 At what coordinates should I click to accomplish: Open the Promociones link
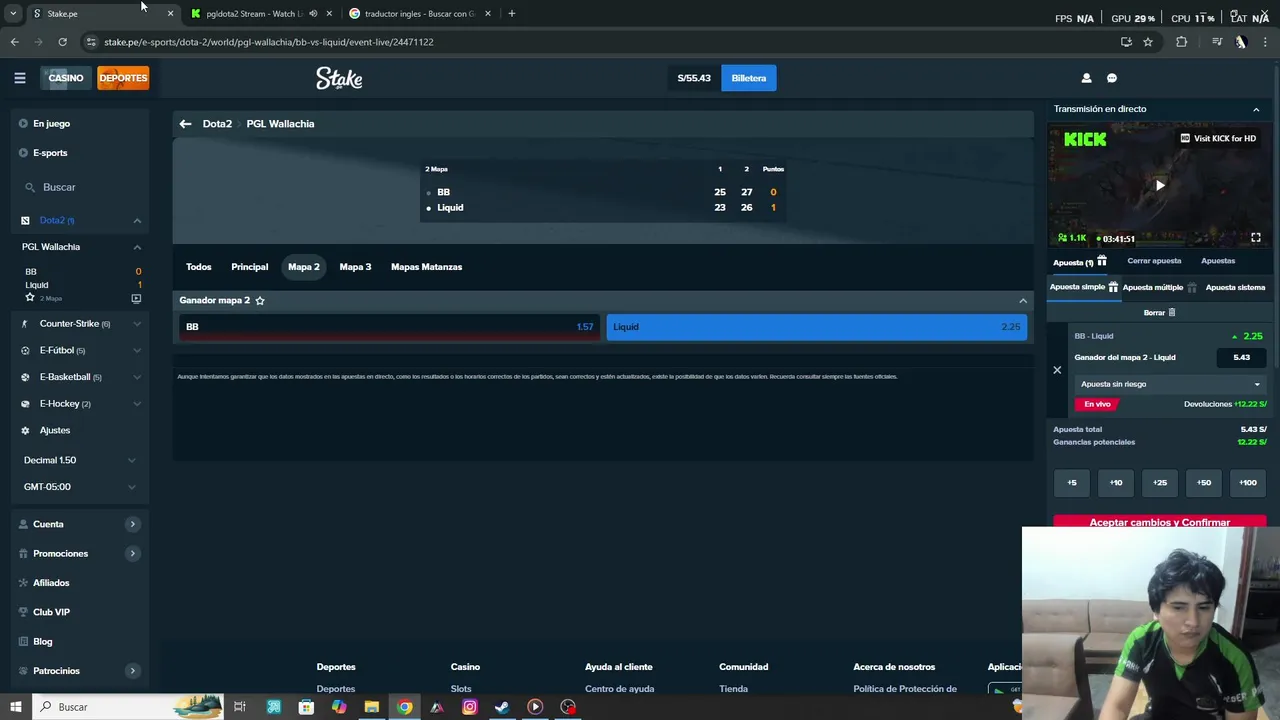(x=60, y=553)
